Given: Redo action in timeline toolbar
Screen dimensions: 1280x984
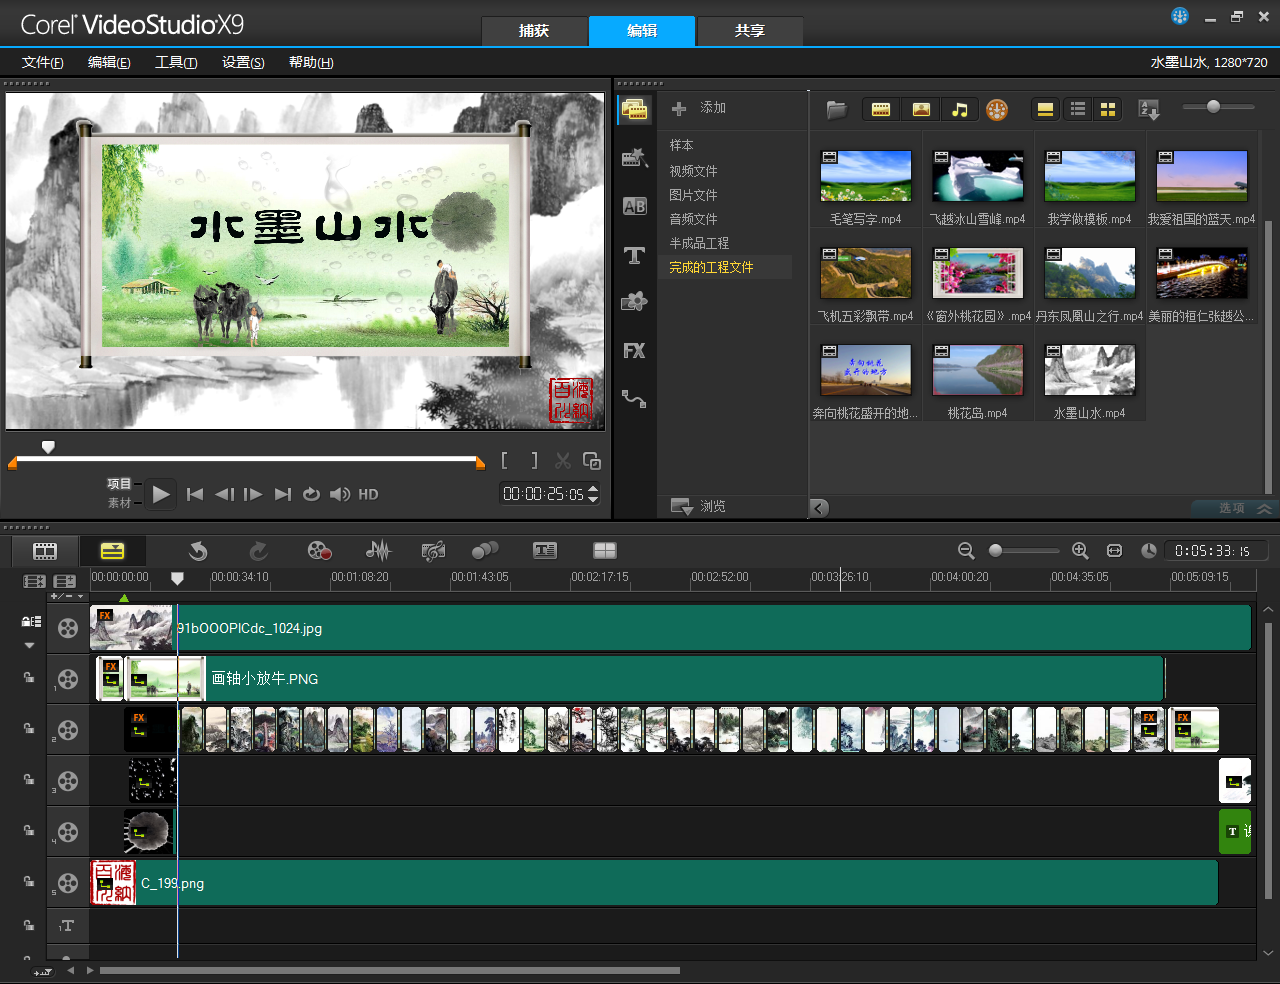Looking at the screenshot, I should click(x=258, y=551).
